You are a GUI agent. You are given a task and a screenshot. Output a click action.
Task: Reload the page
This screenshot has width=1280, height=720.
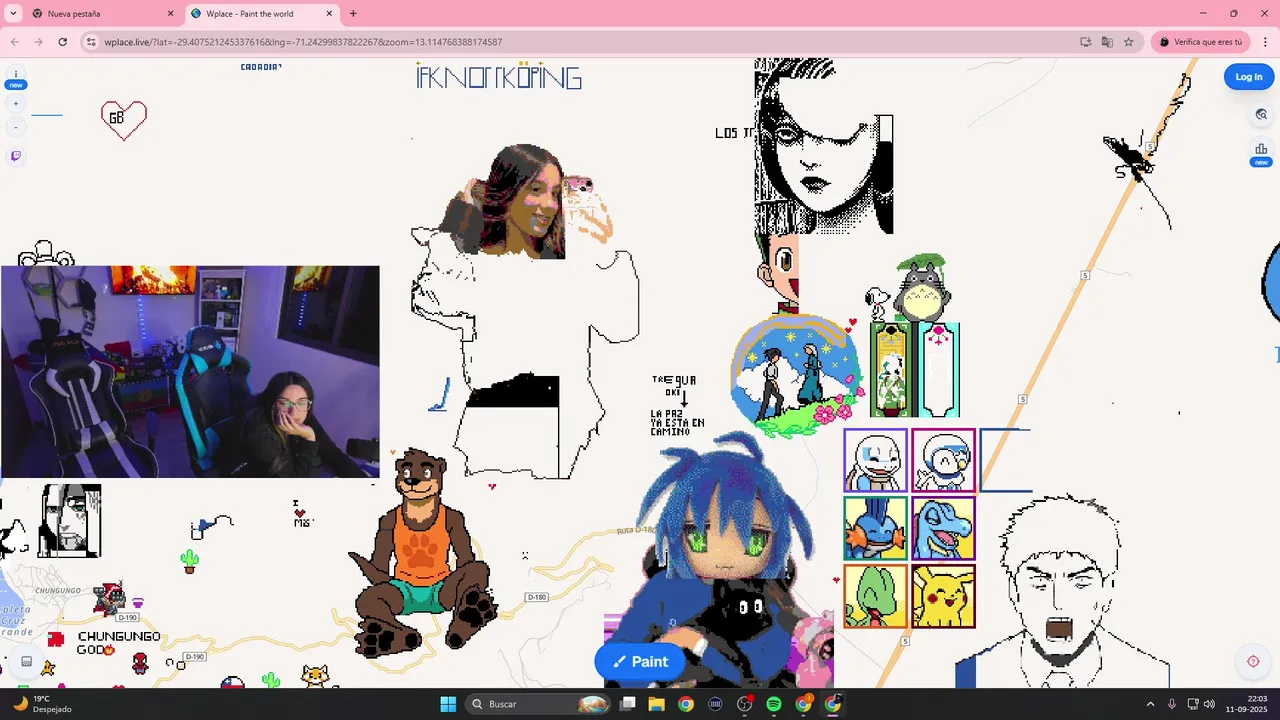click(x=62, y=42)
